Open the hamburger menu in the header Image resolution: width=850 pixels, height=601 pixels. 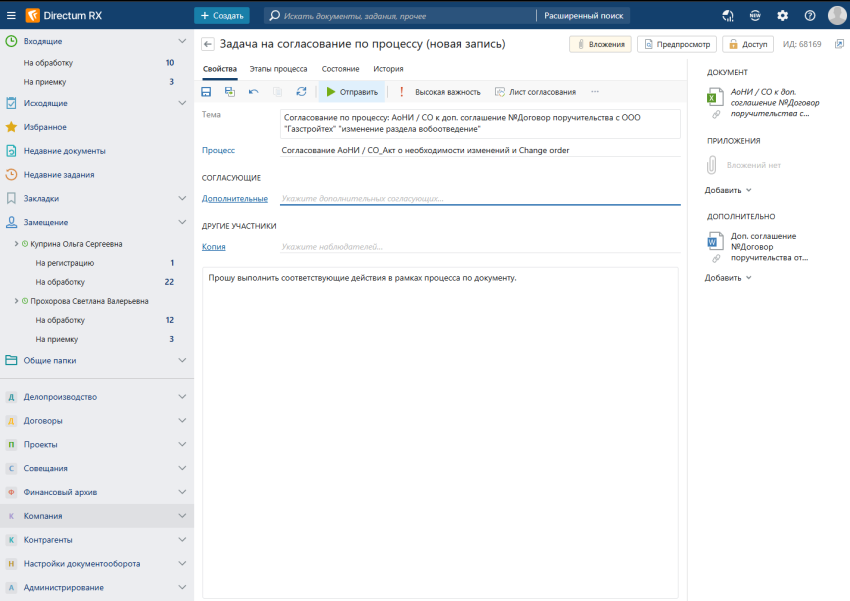pos(11,15)
